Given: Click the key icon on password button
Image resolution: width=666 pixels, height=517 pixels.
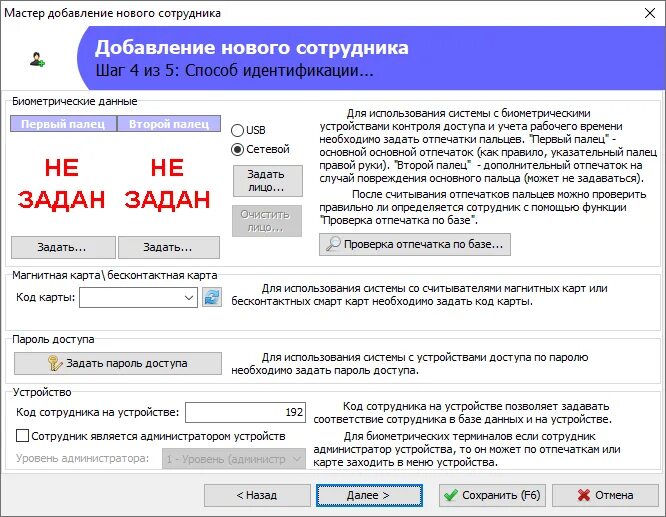Looking at the screenshot, I should click(55, 363).
